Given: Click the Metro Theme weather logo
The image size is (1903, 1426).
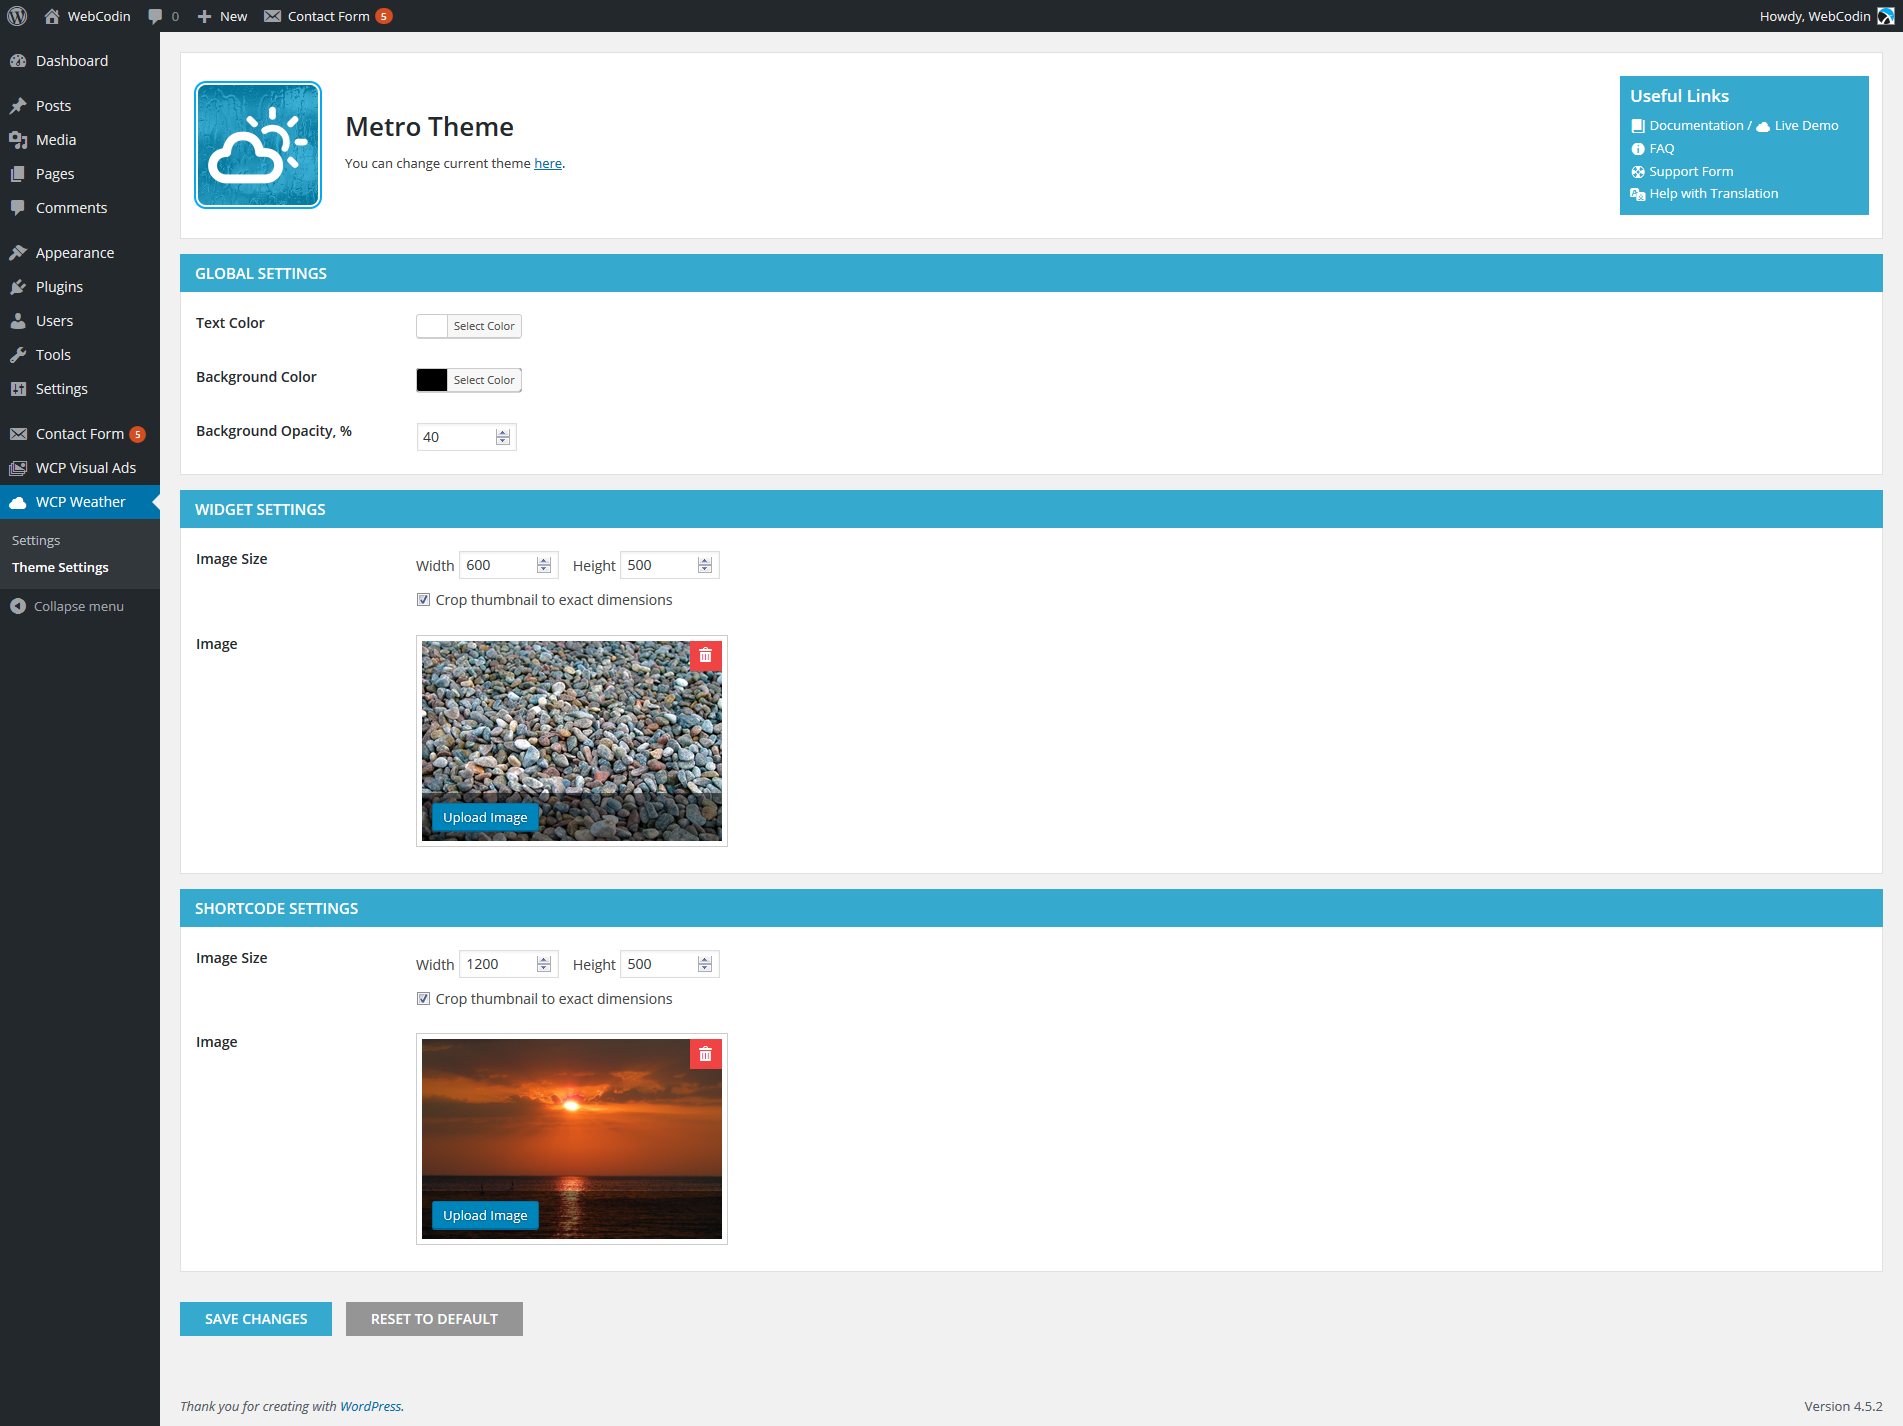Looking at the screenshot, I should click(258, 145).
